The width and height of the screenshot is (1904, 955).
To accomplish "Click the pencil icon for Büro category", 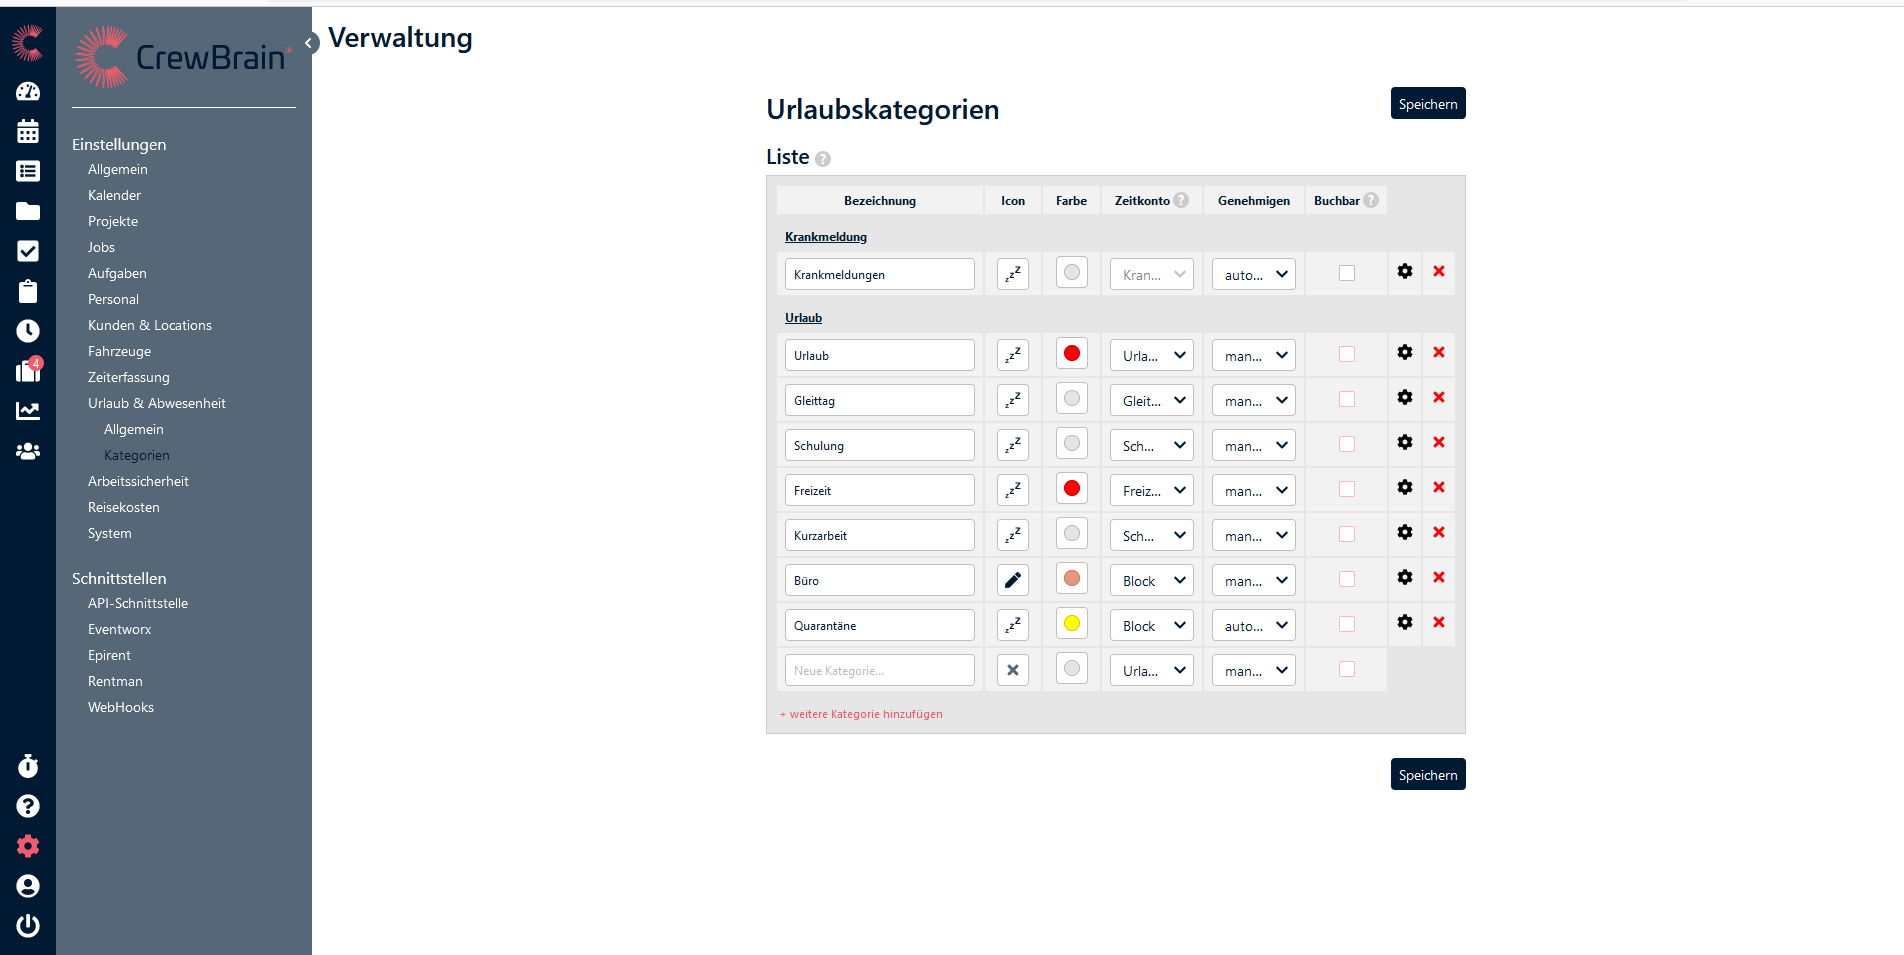I will (1012, 580).
